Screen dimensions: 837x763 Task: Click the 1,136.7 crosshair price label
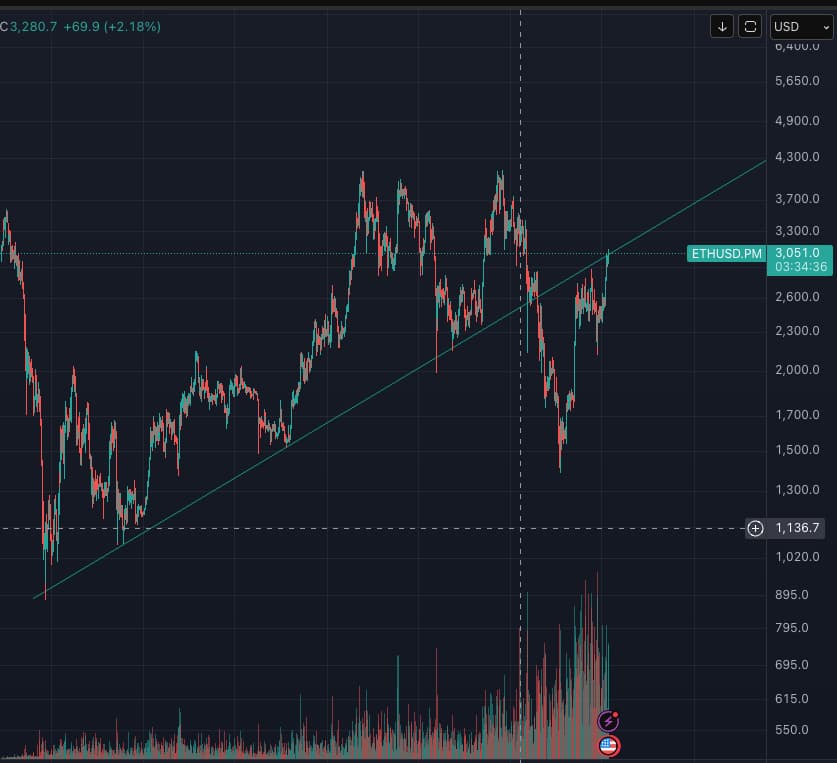pyautogui.click(x=797, y=528)
